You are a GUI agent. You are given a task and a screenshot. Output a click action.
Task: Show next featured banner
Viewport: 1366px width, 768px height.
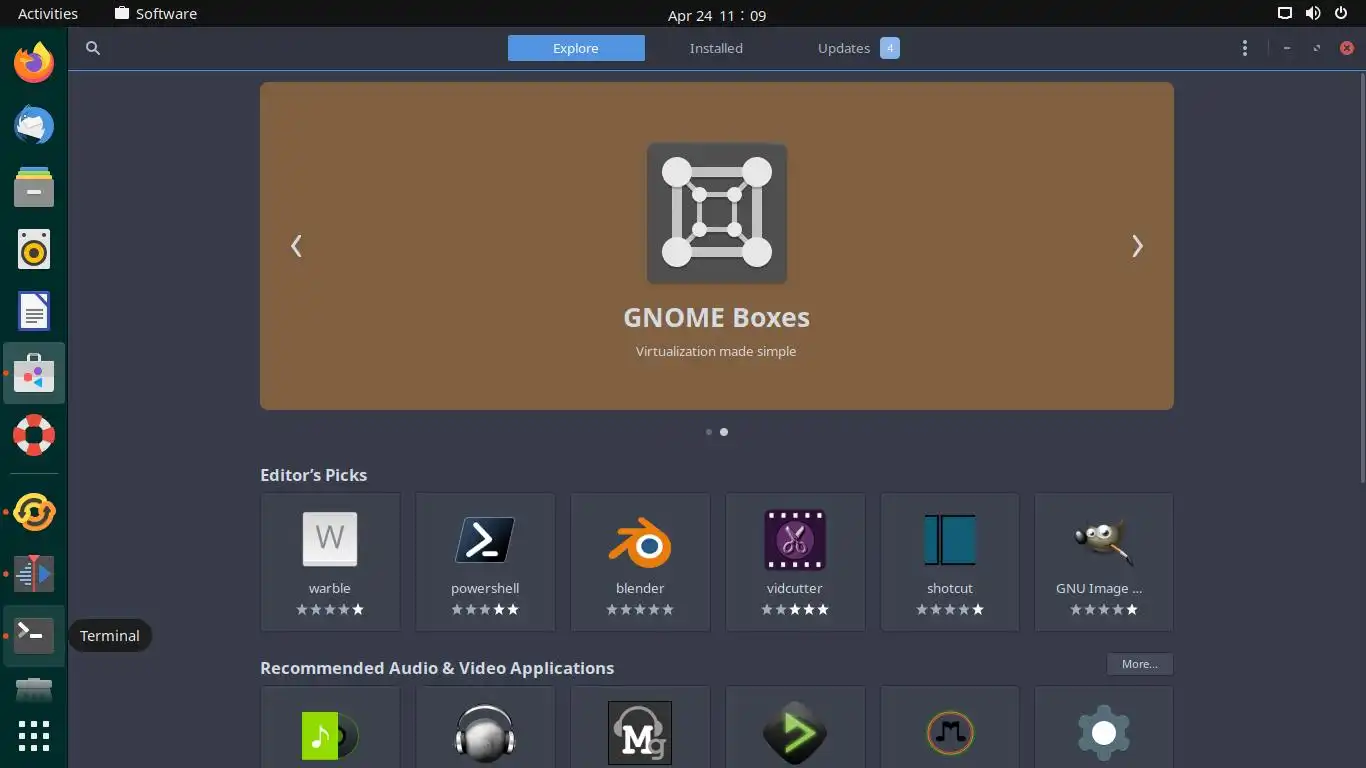click(x=1137, y=246)
